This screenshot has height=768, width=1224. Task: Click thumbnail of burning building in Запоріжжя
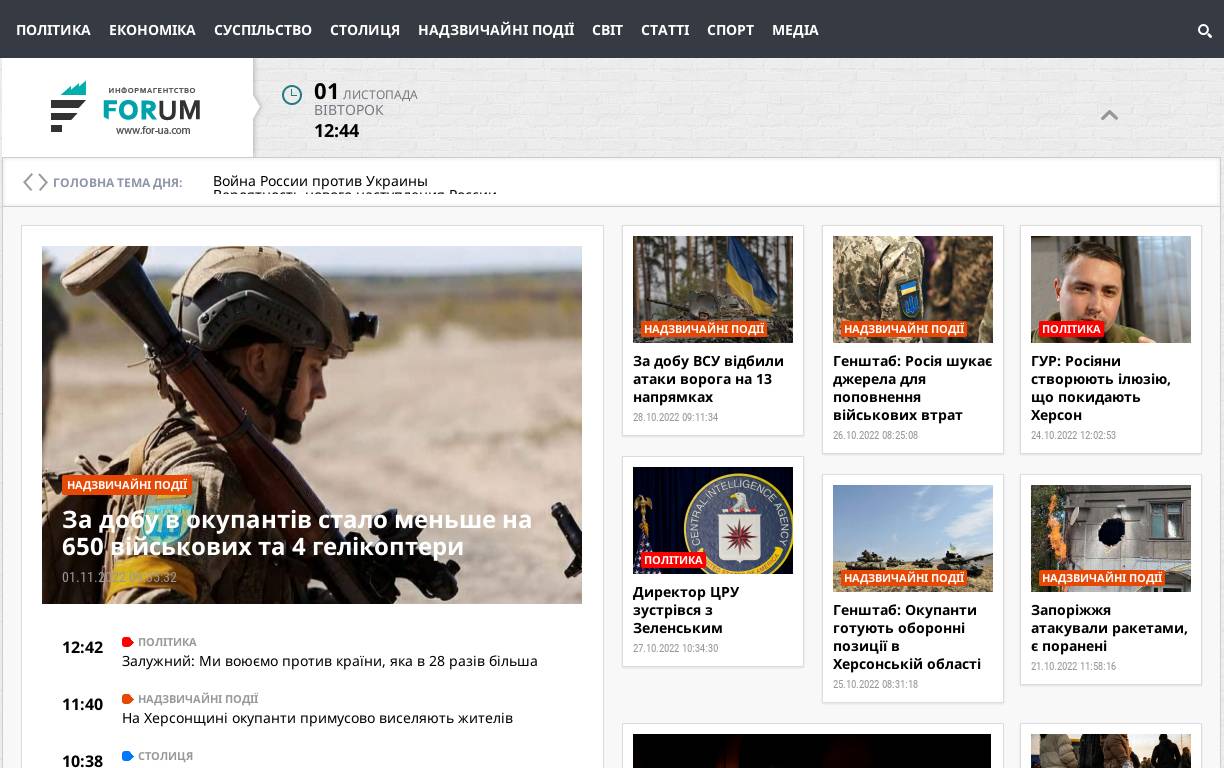1110,538
